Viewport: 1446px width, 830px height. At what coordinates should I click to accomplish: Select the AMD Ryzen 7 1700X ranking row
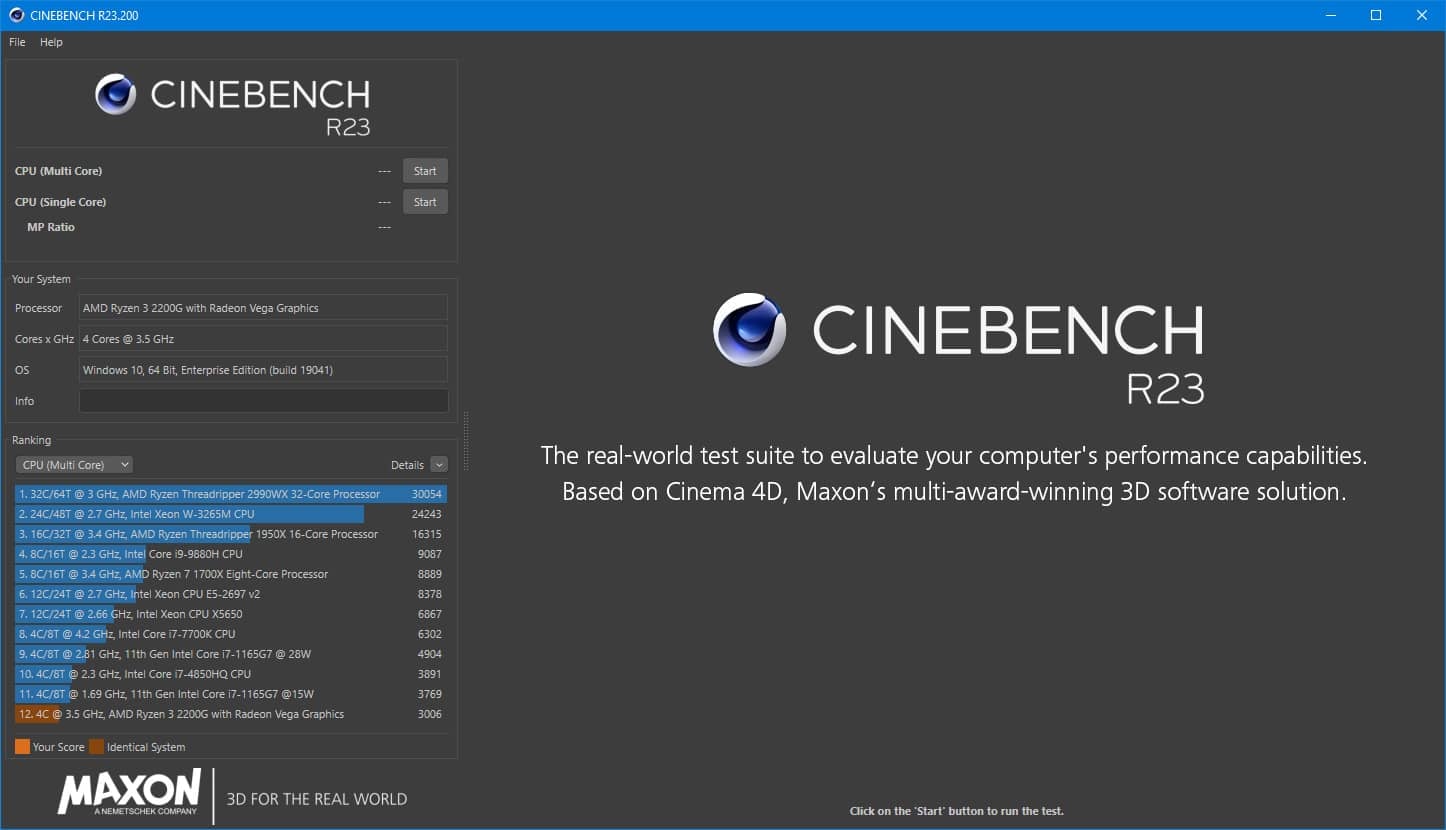pyautogui.click(x=231, y=574)
